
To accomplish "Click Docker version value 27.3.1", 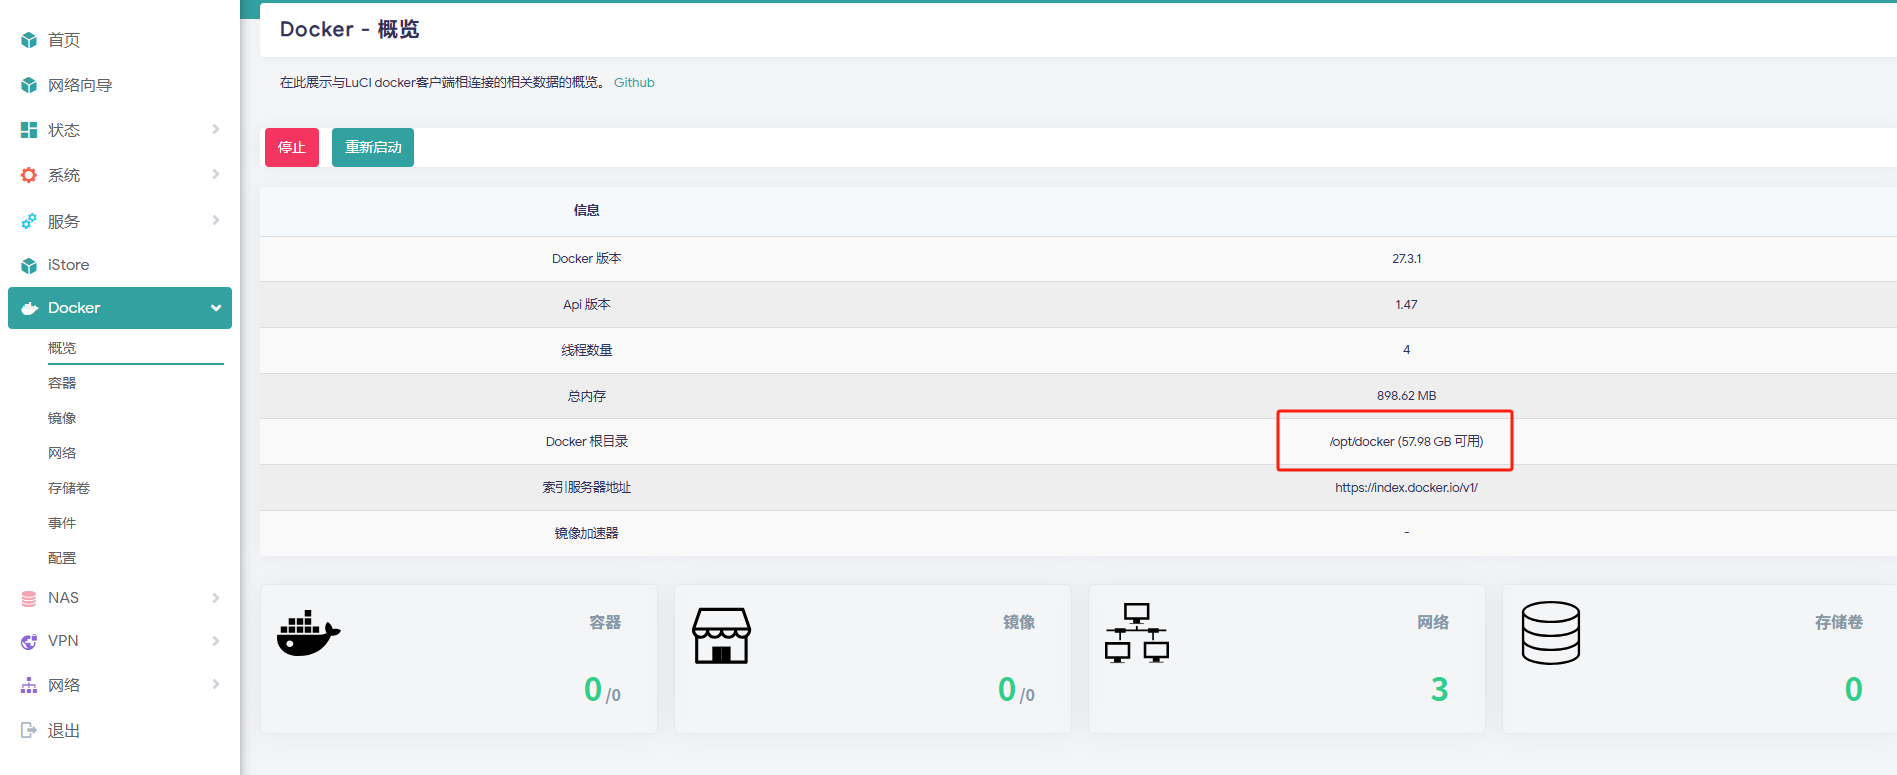I will [x=1406, y=259].
